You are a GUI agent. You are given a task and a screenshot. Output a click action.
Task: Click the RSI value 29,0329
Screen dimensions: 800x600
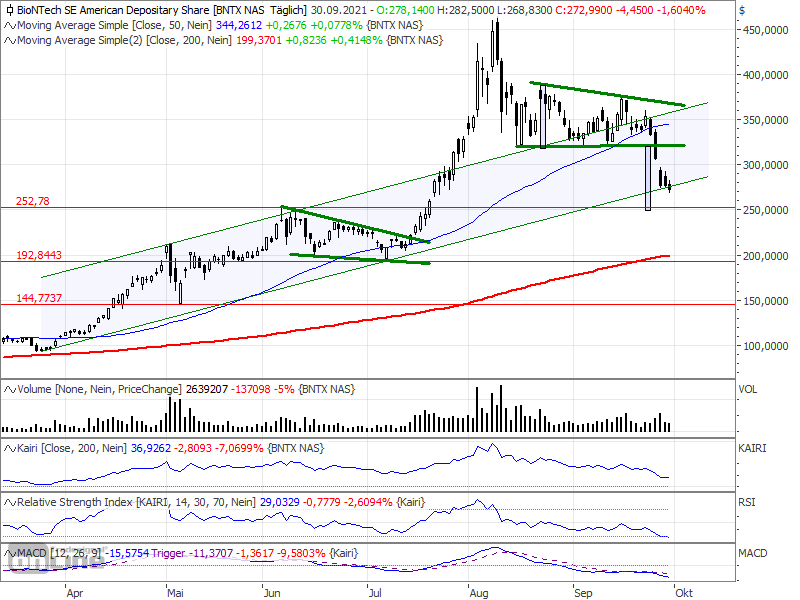click(x=280, y=503)
